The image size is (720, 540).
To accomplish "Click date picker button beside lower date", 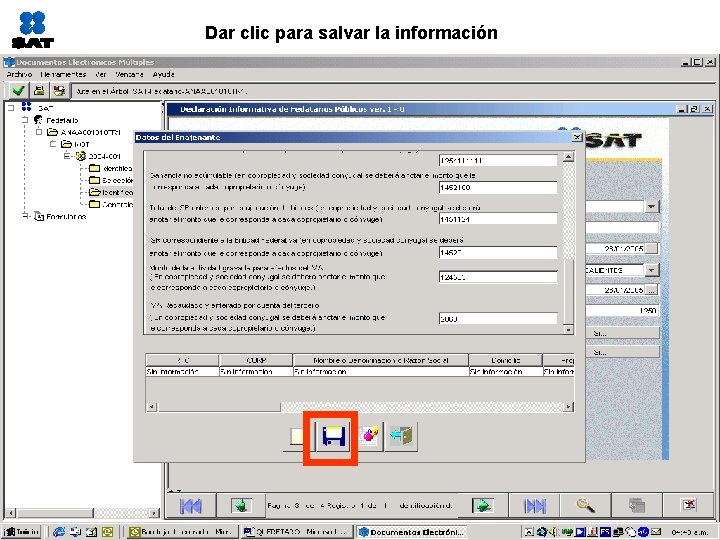I will coord(651,290).
